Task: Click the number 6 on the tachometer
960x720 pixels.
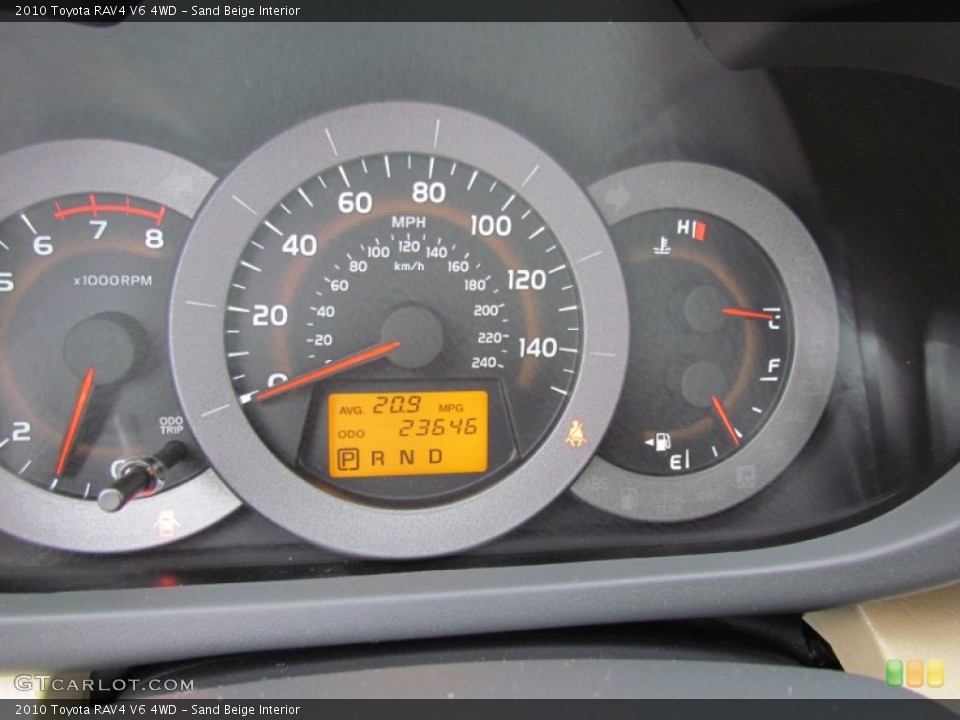Action: pos(42,246)
